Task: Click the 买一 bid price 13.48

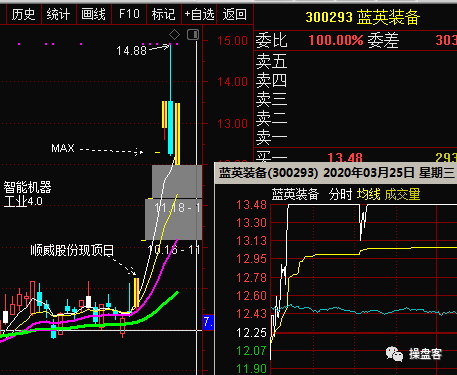Action: click(x=345, y=157)
